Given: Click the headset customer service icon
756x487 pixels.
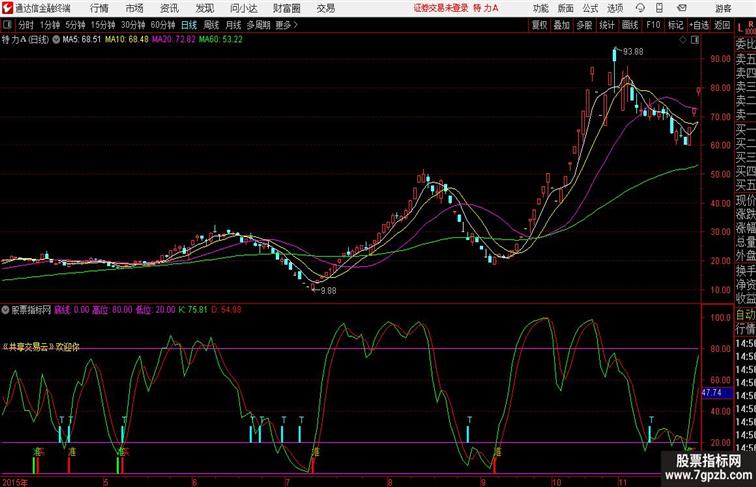Looking at the screenshot, I should (x=640, y=8).
